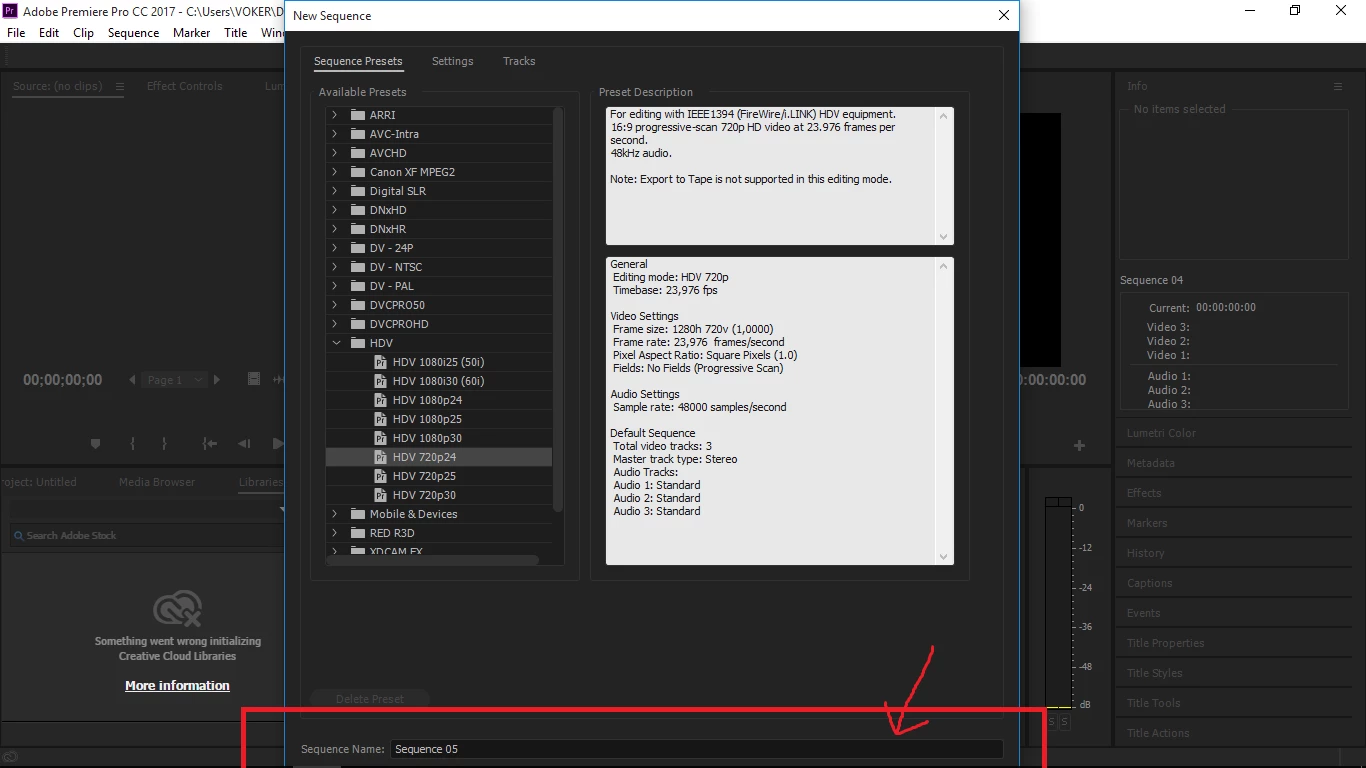Open the Edit menu
Screen dimensions: 1366x768
pos(49,33)
